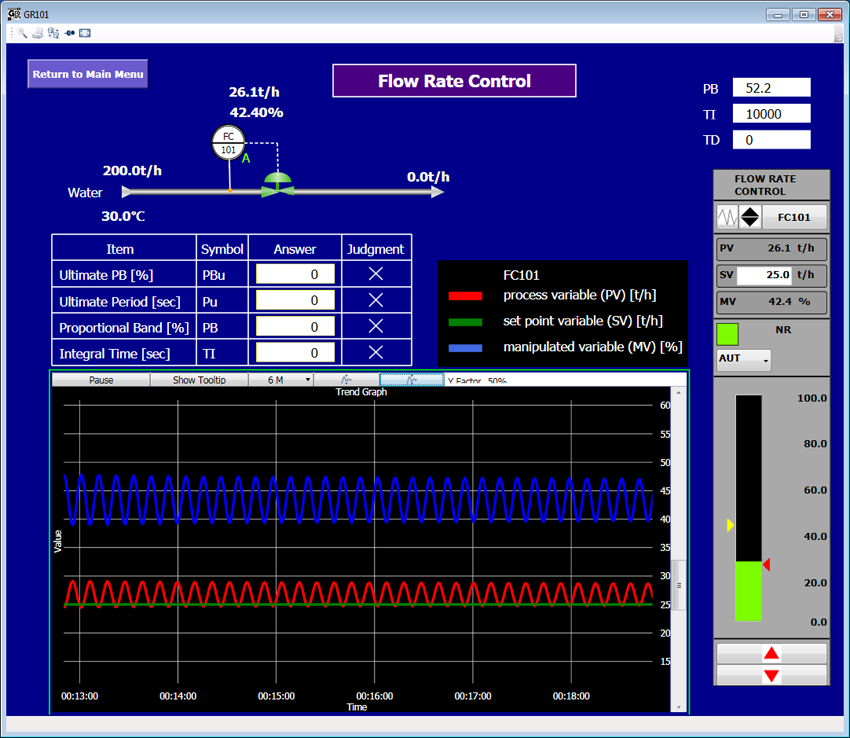
Task: Pause the trend graph
Action: pos(101,380)
